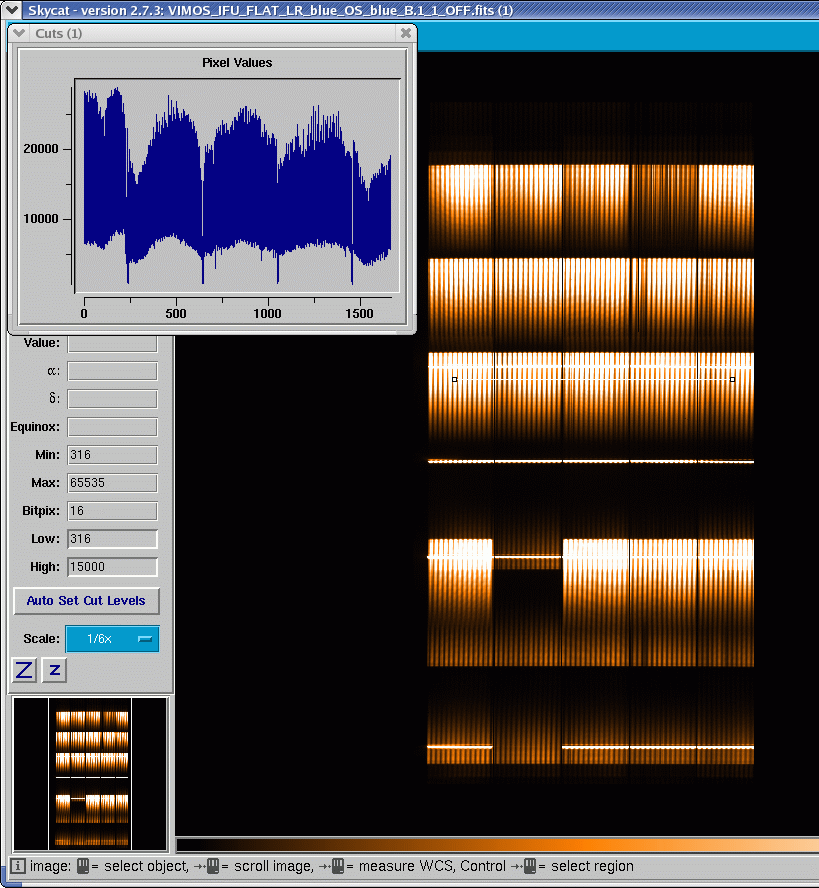Click the 1000 x-axis label
The width and height of the screenshot is (819, 888).
(267, 314)
